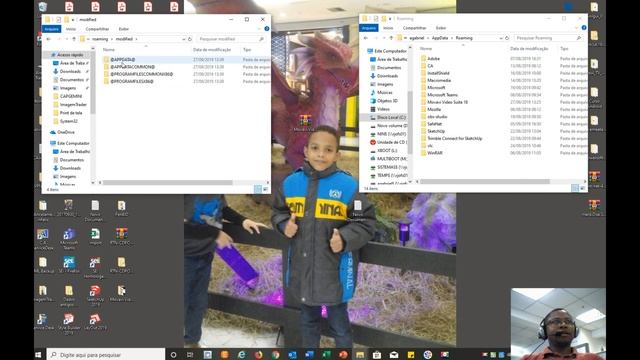Select the obs-studio folder
The height and width of the screenshot is (360, 640).
point(437,117)
